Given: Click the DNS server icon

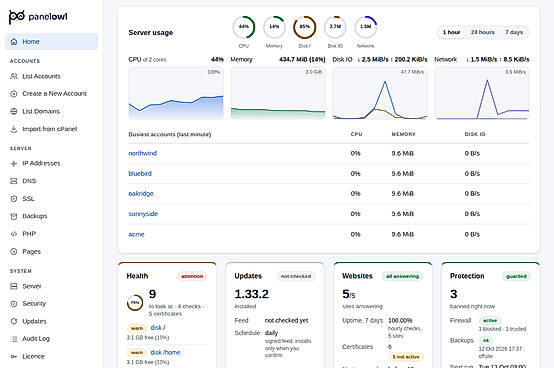Looking at the screenshot, I should [14, 181].
